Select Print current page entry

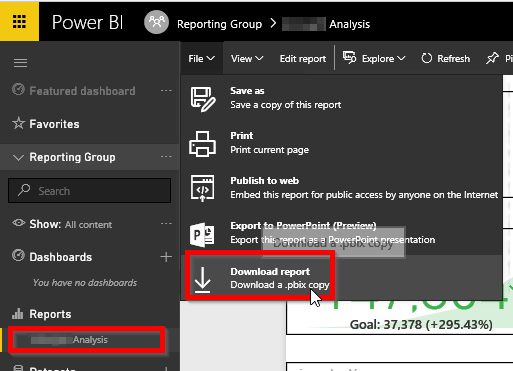pos(342,143)
